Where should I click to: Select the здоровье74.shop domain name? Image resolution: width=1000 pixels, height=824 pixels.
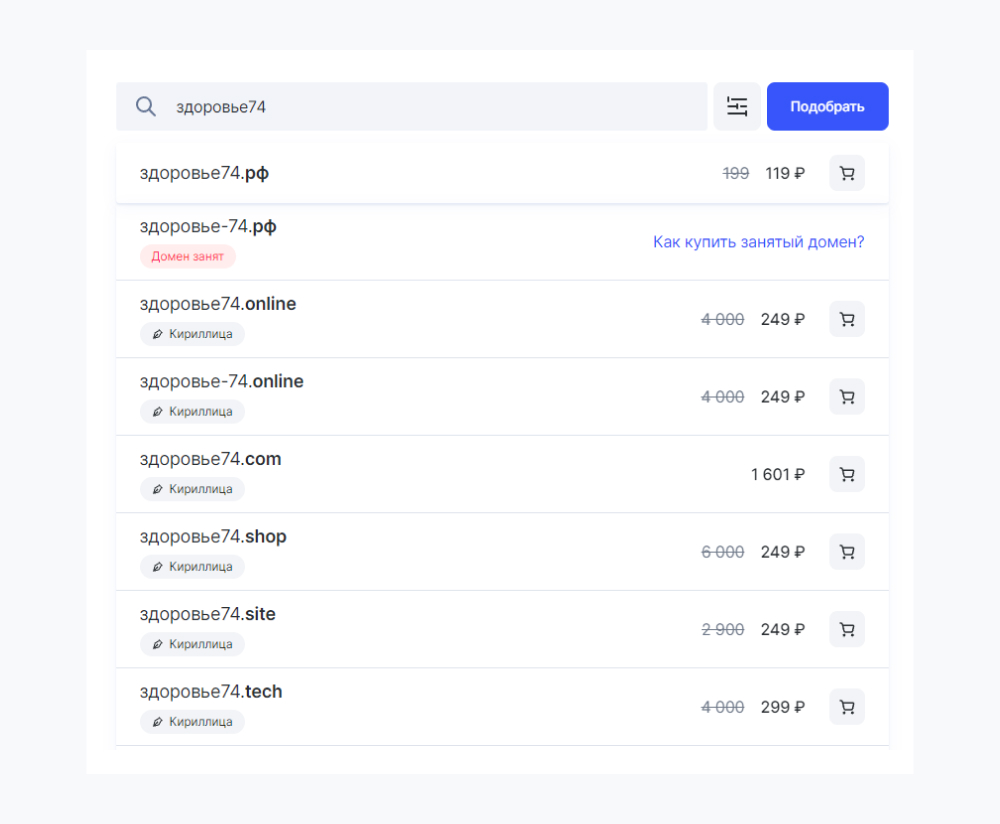pos(213,537)
